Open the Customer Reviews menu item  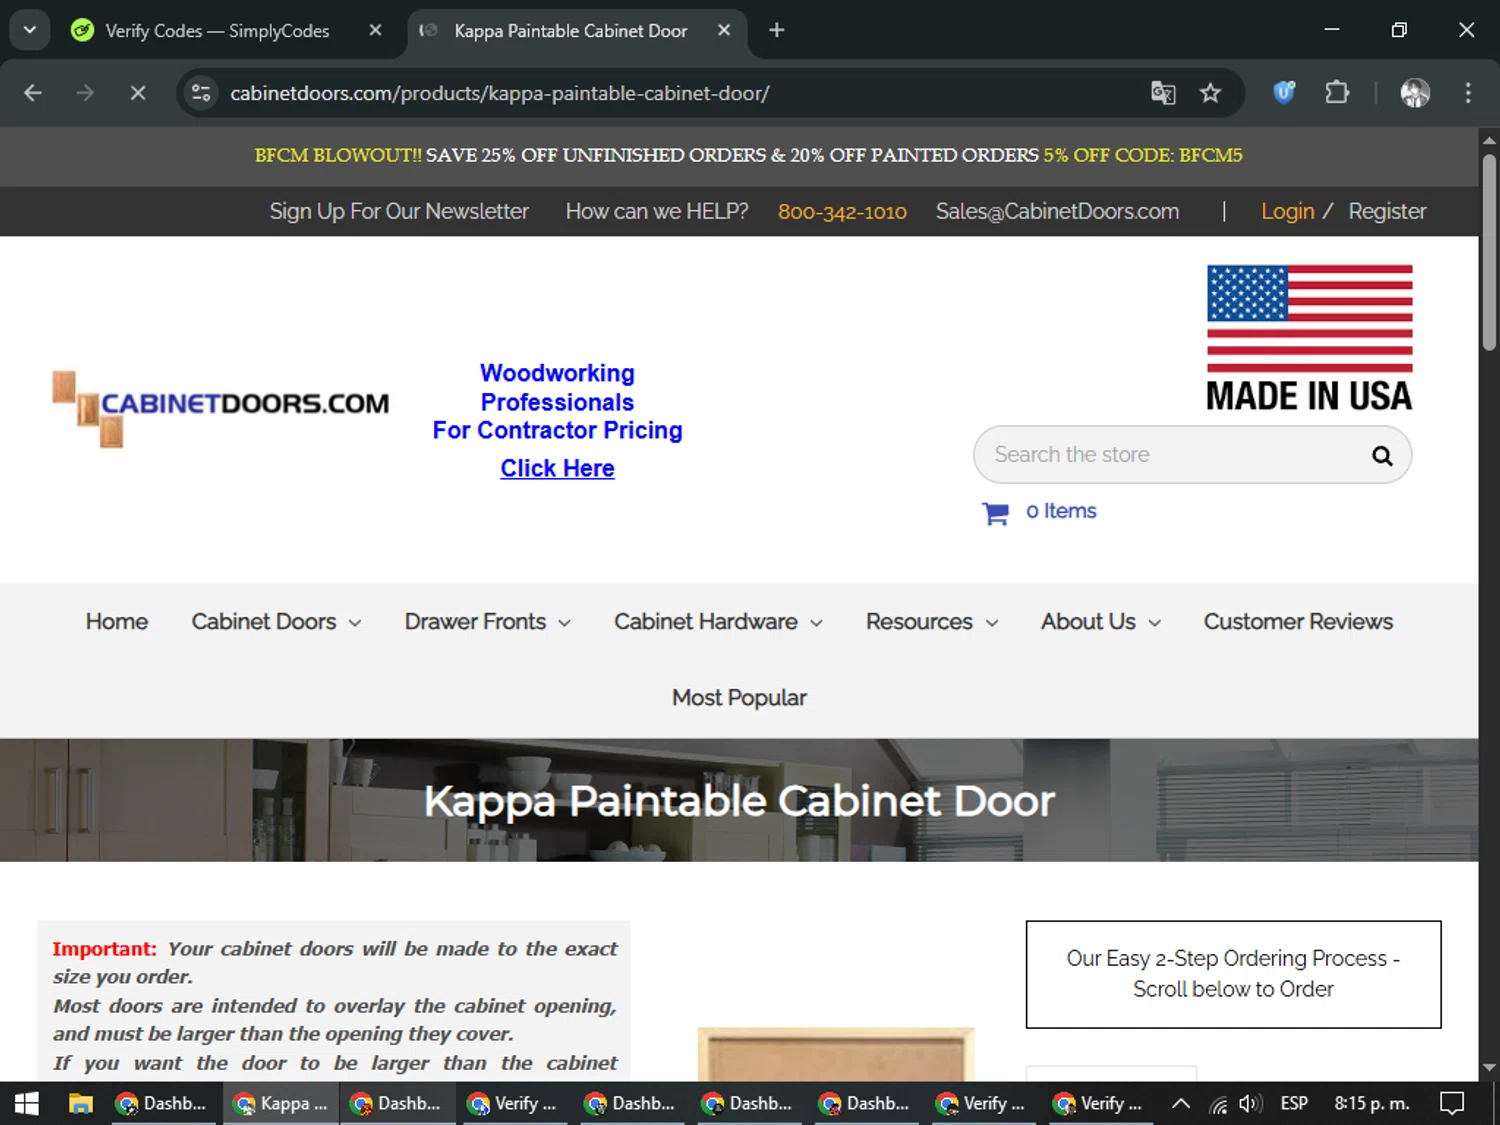[1298, 622]
